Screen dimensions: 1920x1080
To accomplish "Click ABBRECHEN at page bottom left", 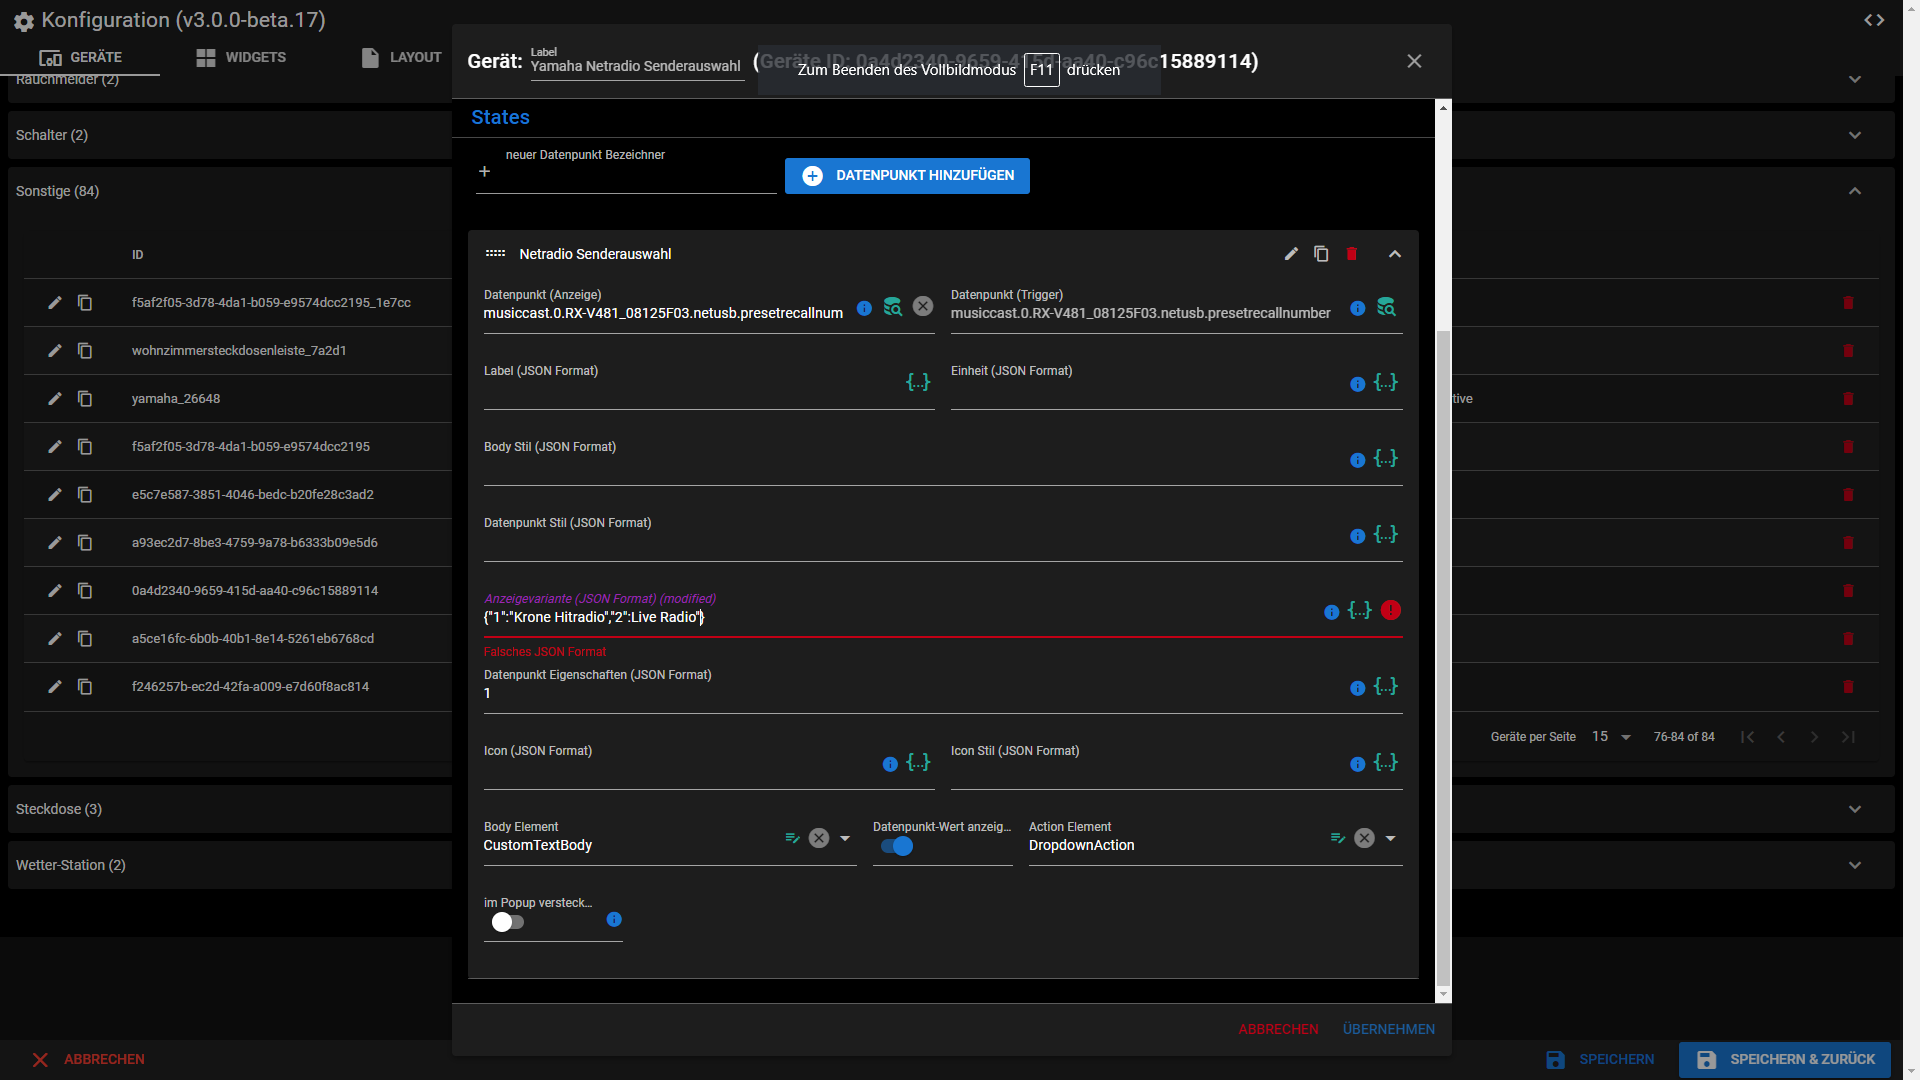I will [88, 1059].
